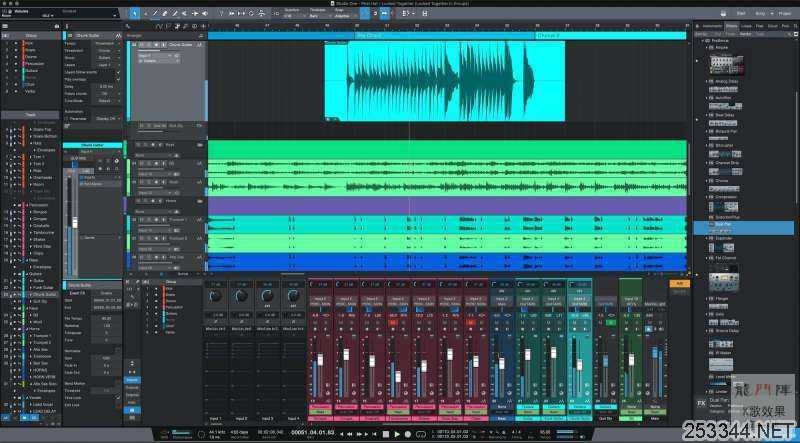The height and width of the screenshot is (443, 800).
Task: Select the Arrow tool
Action: 134,13
